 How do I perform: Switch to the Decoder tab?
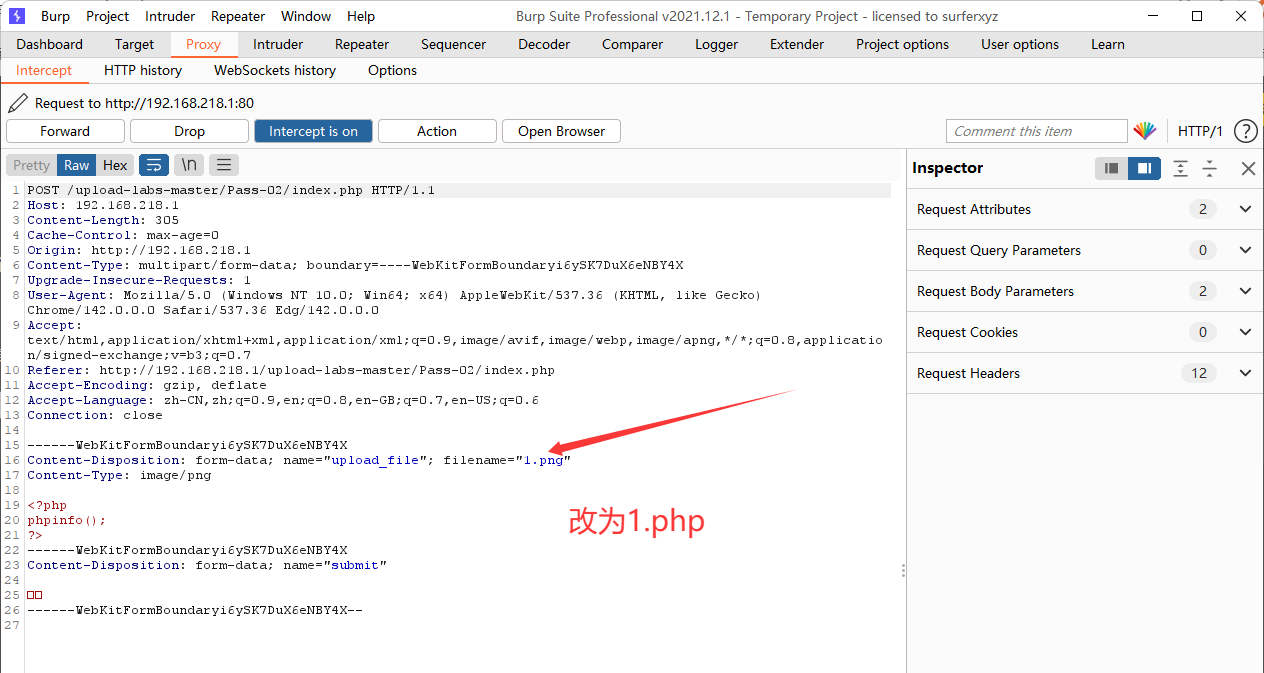click(x=544, y=44)
